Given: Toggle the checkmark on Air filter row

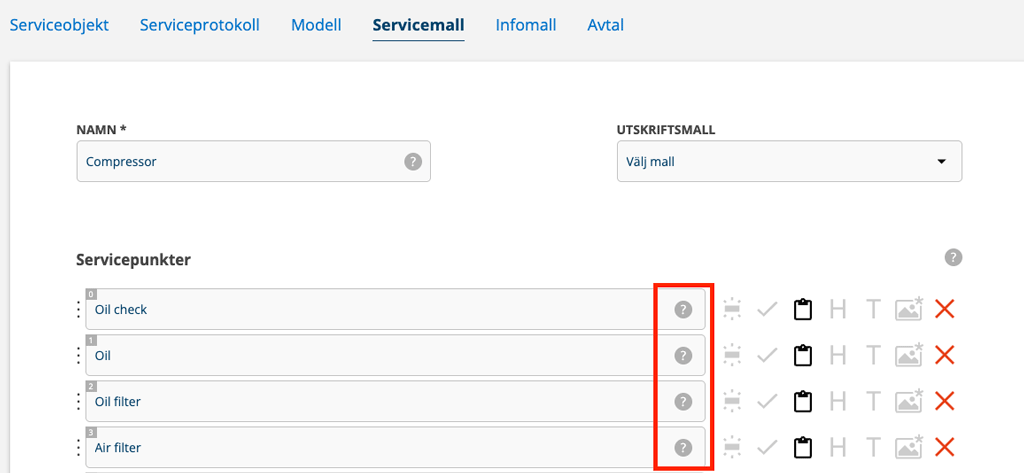Looking at the screenshot, I should coord(767,447).
